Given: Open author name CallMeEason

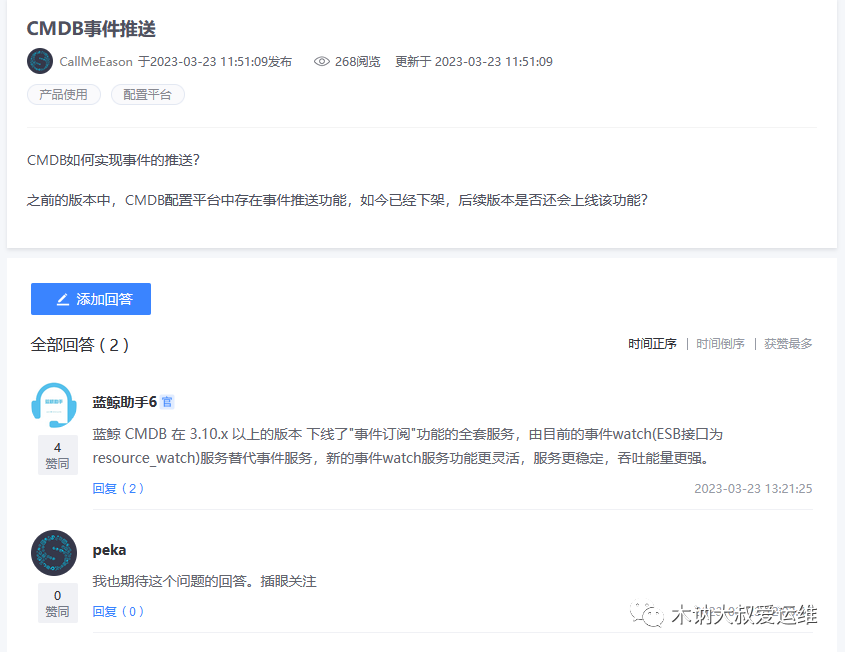Looking at the screenshot, I should pyautogui.click(x=96, y=62).
